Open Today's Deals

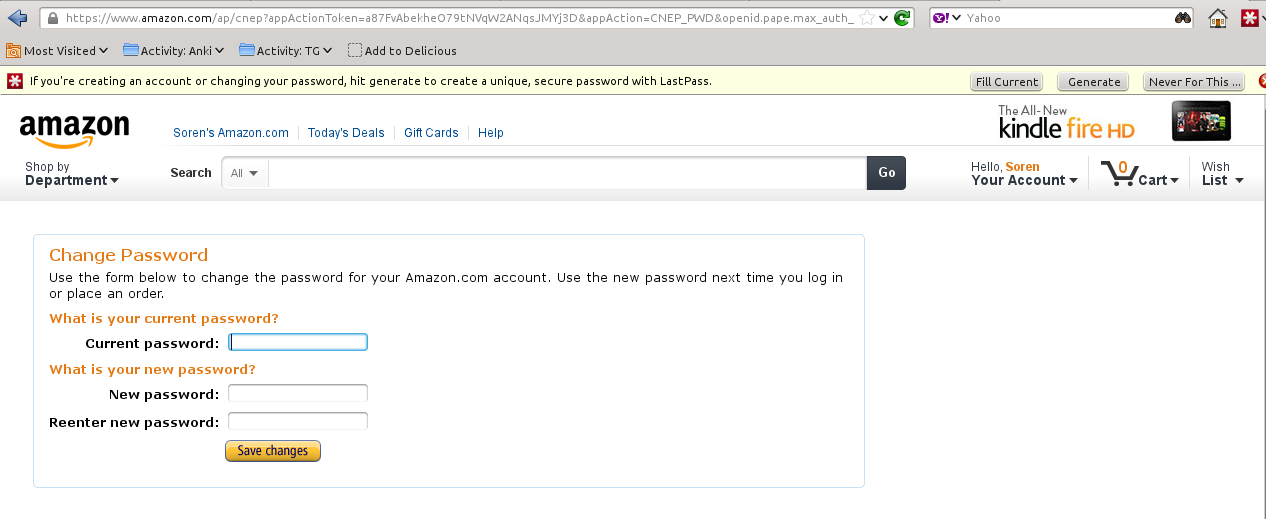point(346,133)
